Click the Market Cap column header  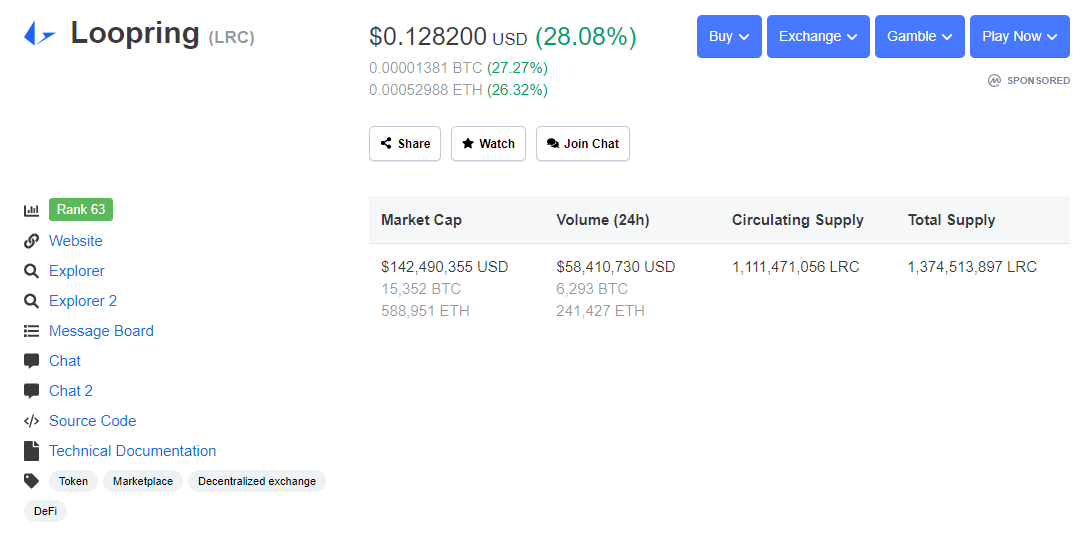421,220
